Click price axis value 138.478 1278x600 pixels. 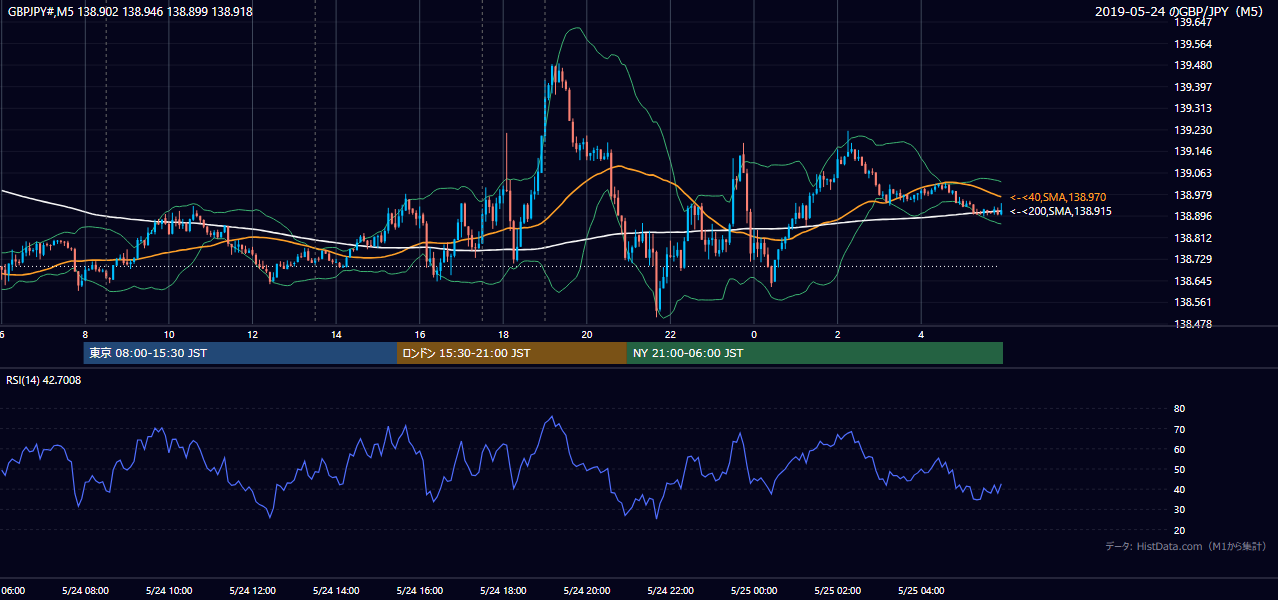(1192, 324)
